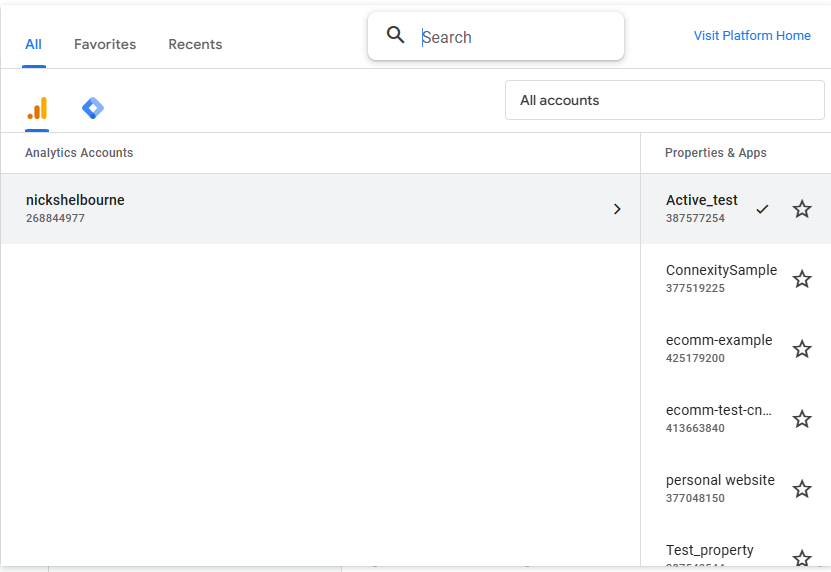The width and height of the screenshot is (831, 572).
Task: Click property ID 413663840
Action: (x=695, y=428)
